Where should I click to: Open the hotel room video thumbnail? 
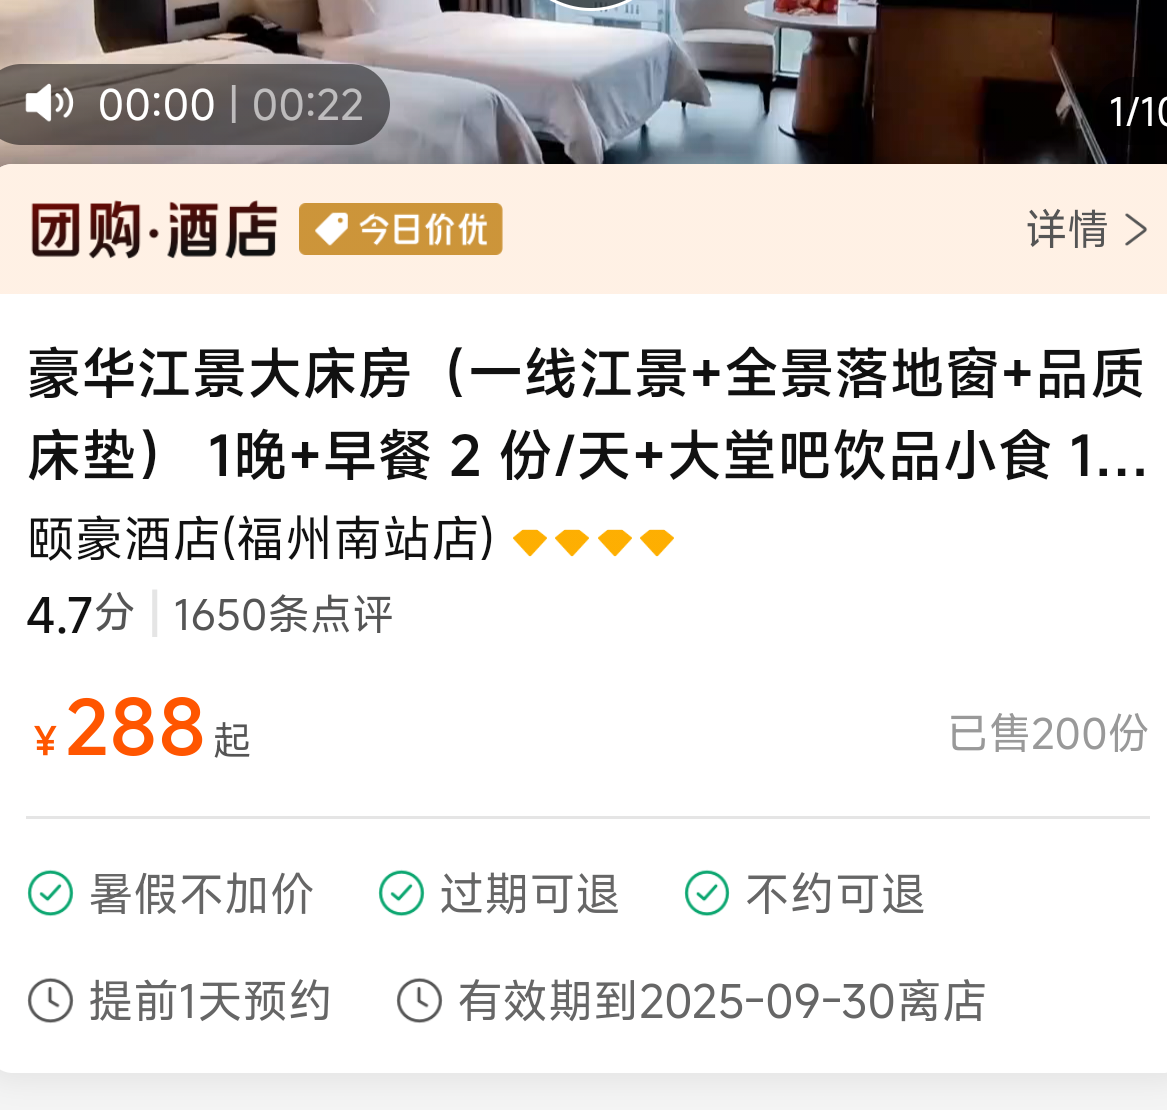point(584,82)
